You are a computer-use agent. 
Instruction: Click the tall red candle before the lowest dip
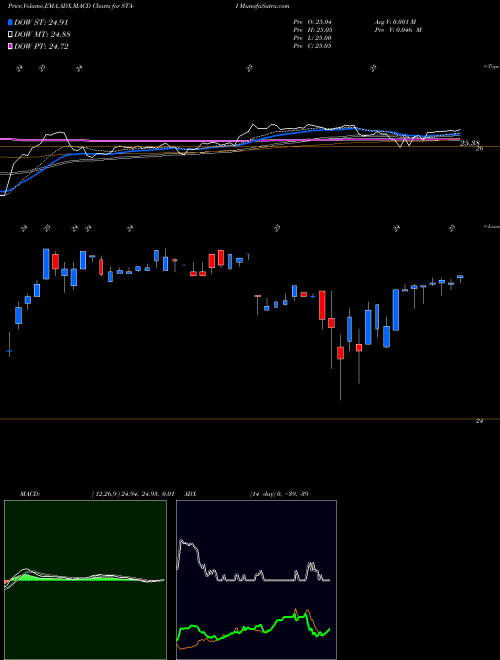click(x=322, y=305)
